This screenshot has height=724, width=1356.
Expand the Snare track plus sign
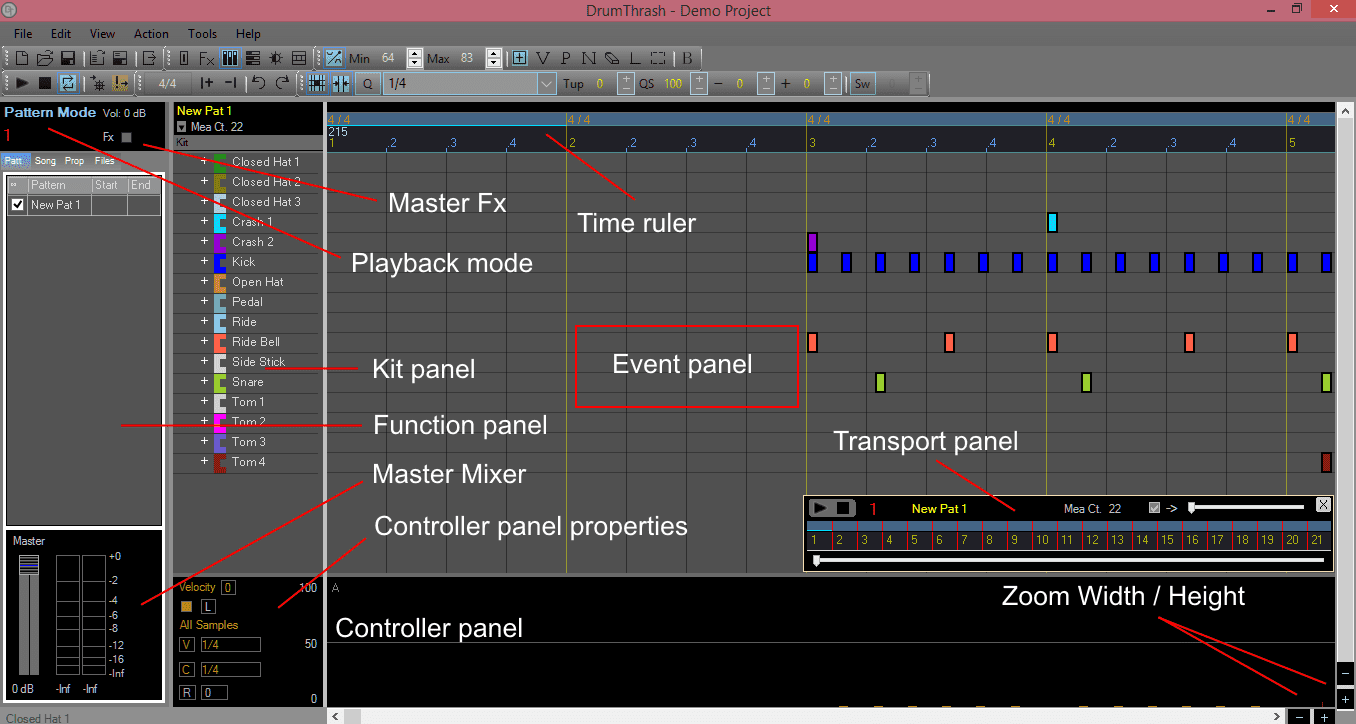tap(204, 381)
